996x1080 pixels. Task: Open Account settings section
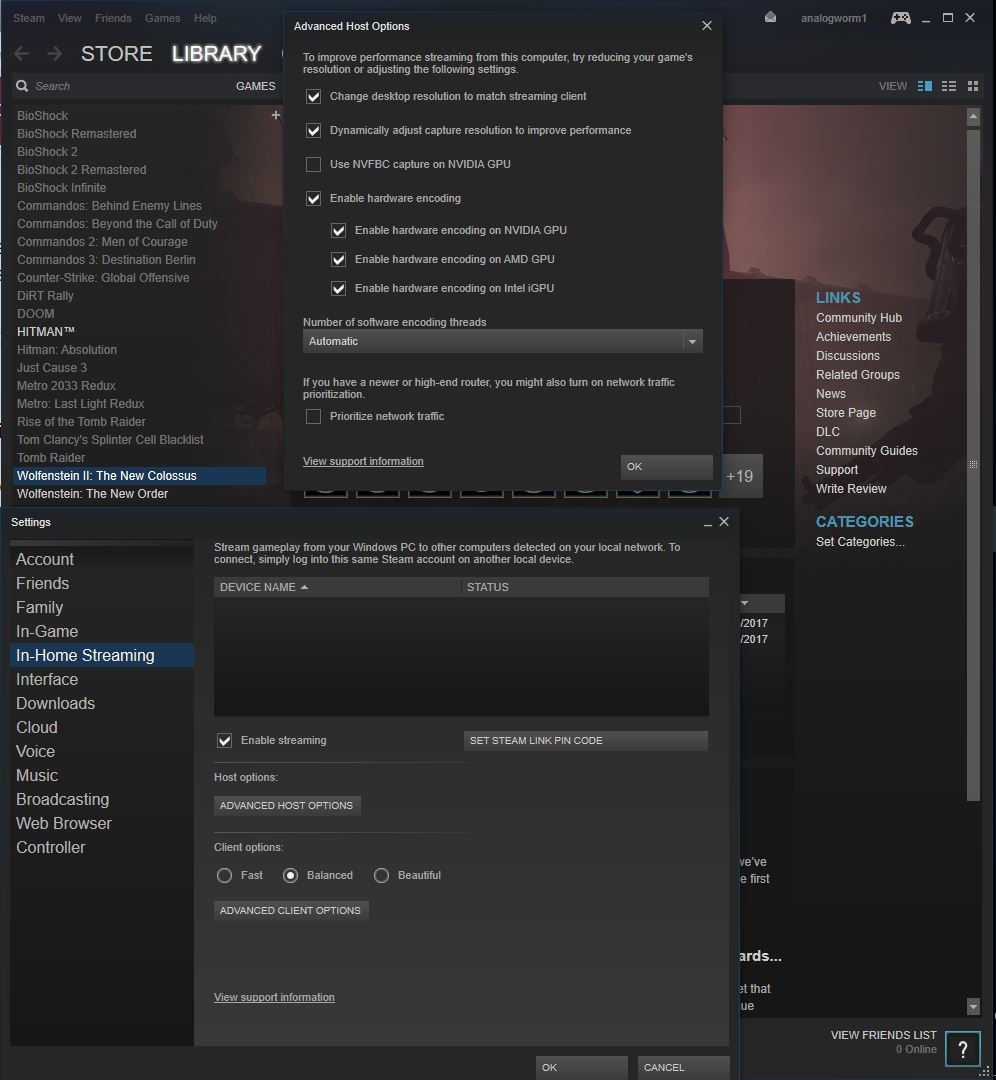click(x=102, y=559)
